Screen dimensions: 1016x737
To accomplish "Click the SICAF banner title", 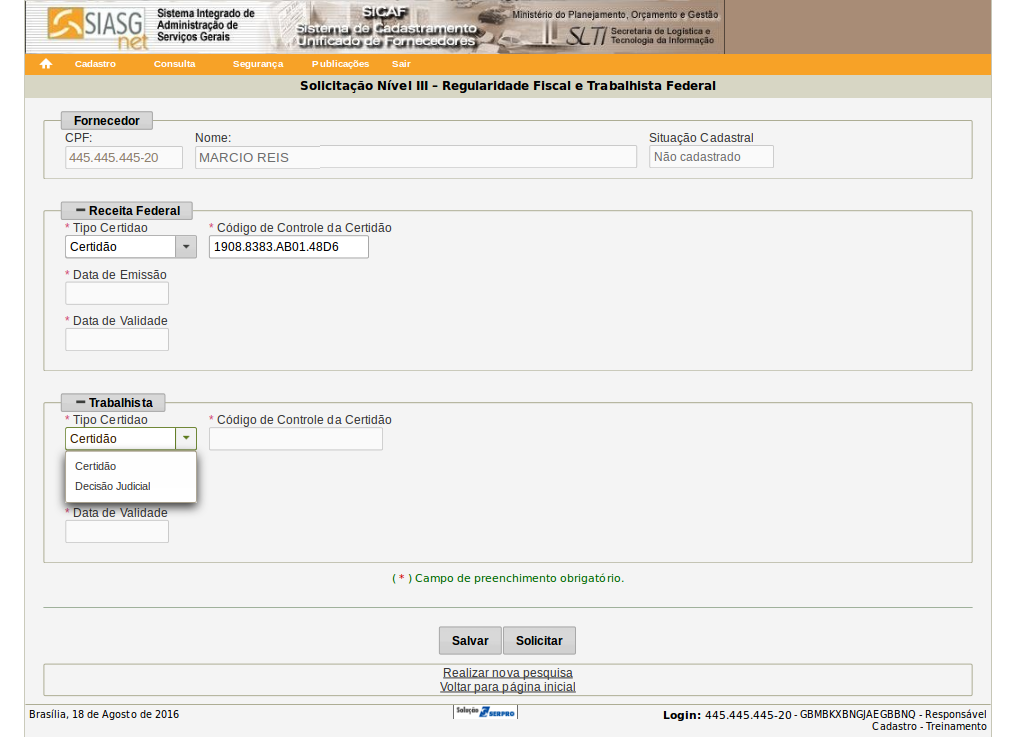I will point(385,12).
